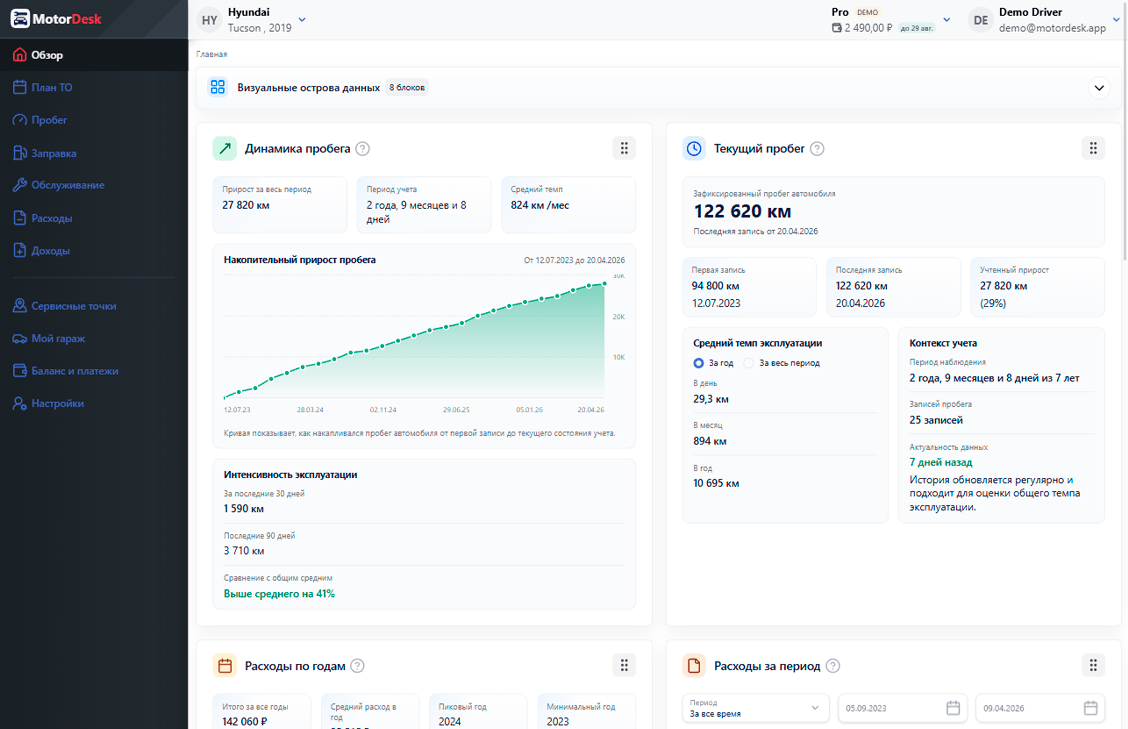Click the drag handle on Текущий пробег card
The width and height of the screenshot is (1128, 729).
(1093, 148)
